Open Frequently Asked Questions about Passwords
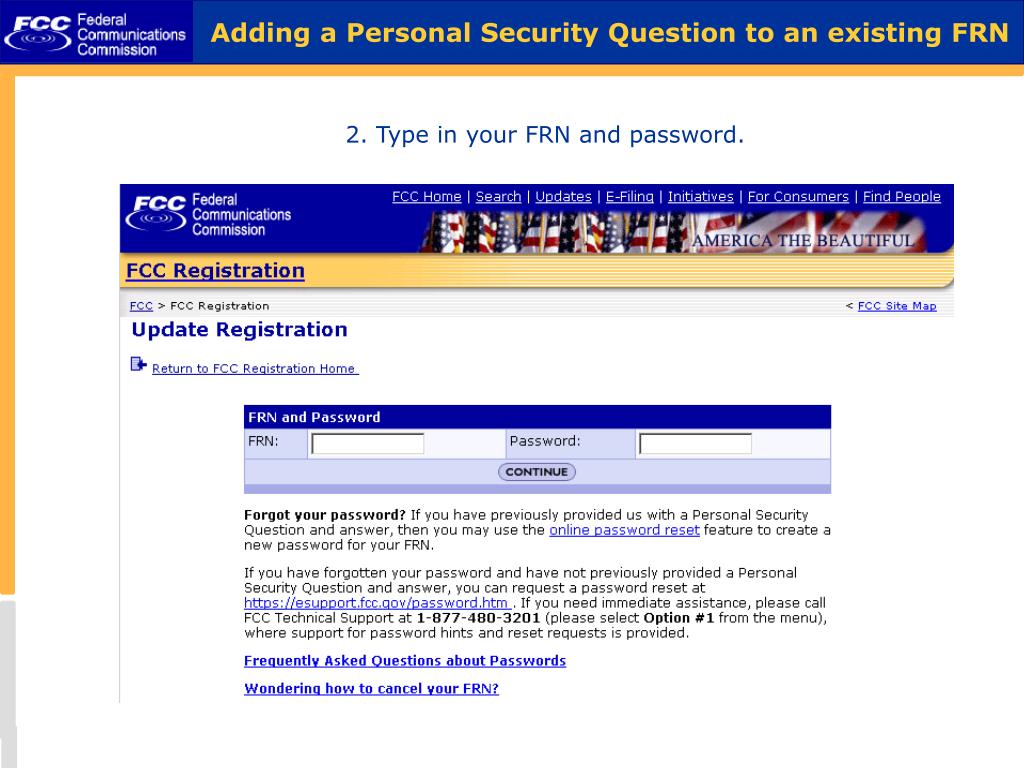Image resolution: width=1024 pixels, height=768 pixels. coord(405,661)
